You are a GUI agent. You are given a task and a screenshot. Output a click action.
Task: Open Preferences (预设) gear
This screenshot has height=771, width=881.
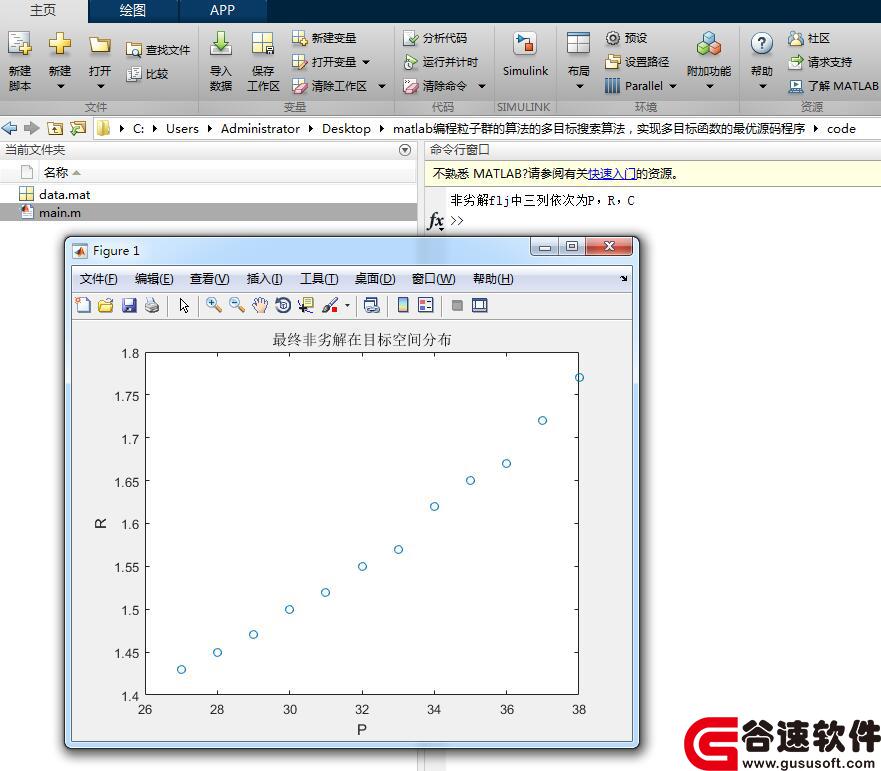coord(626,38)
